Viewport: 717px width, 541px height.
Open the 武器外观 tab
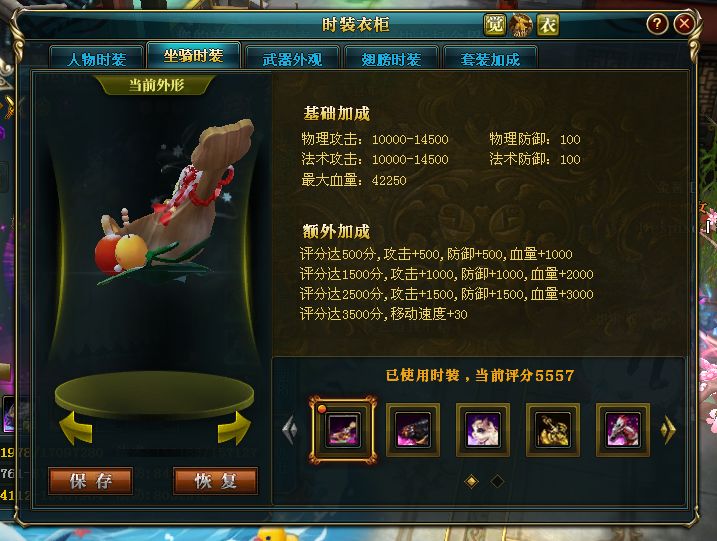[292, 59]
